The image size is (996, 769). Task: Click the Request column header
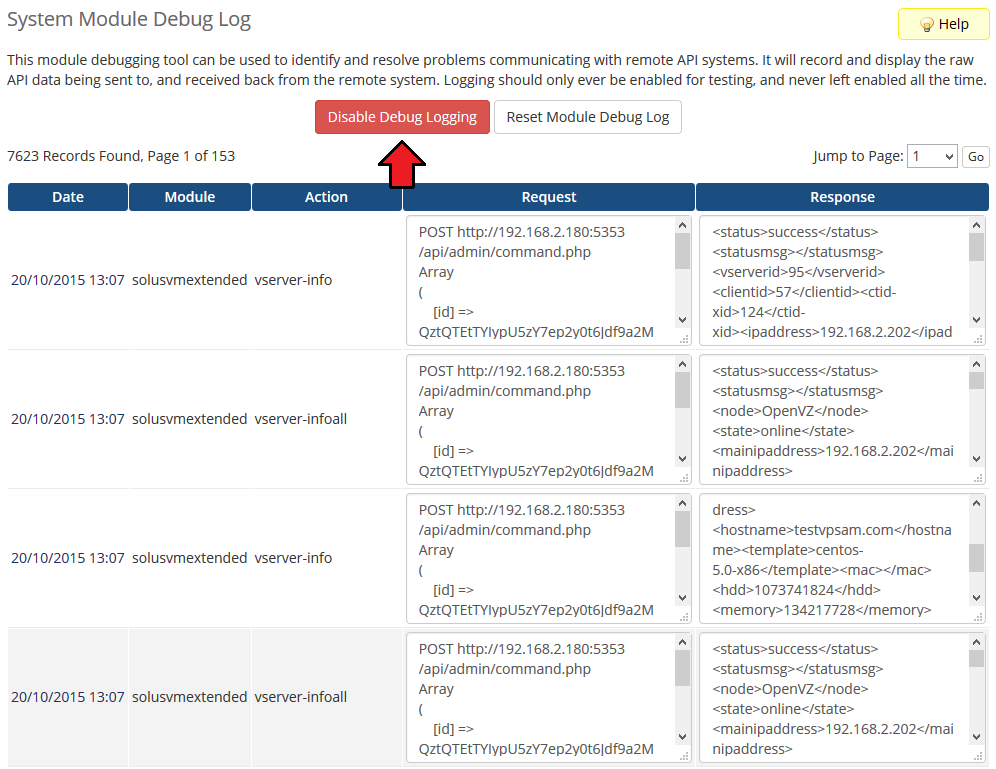(x=549, y=197)
